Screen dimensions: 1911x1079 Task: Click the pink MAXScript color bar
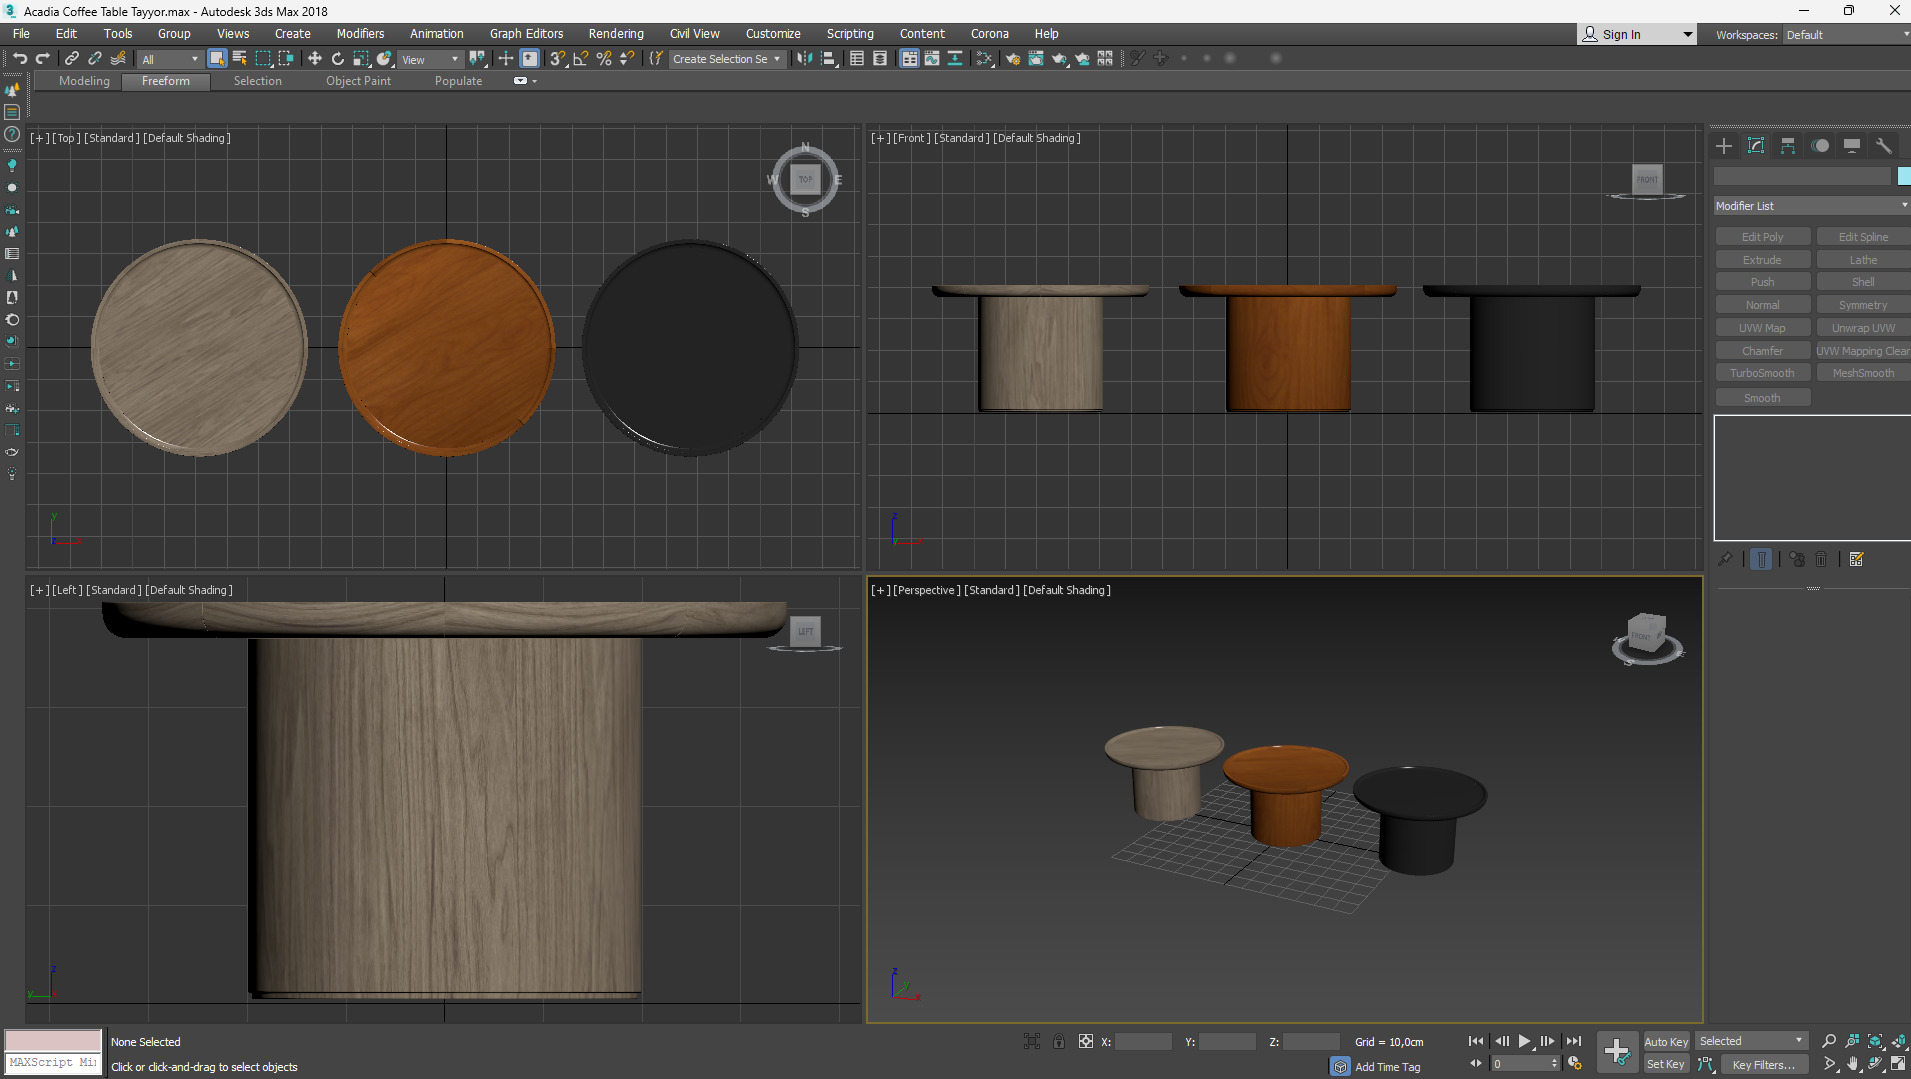point(53,1040)
